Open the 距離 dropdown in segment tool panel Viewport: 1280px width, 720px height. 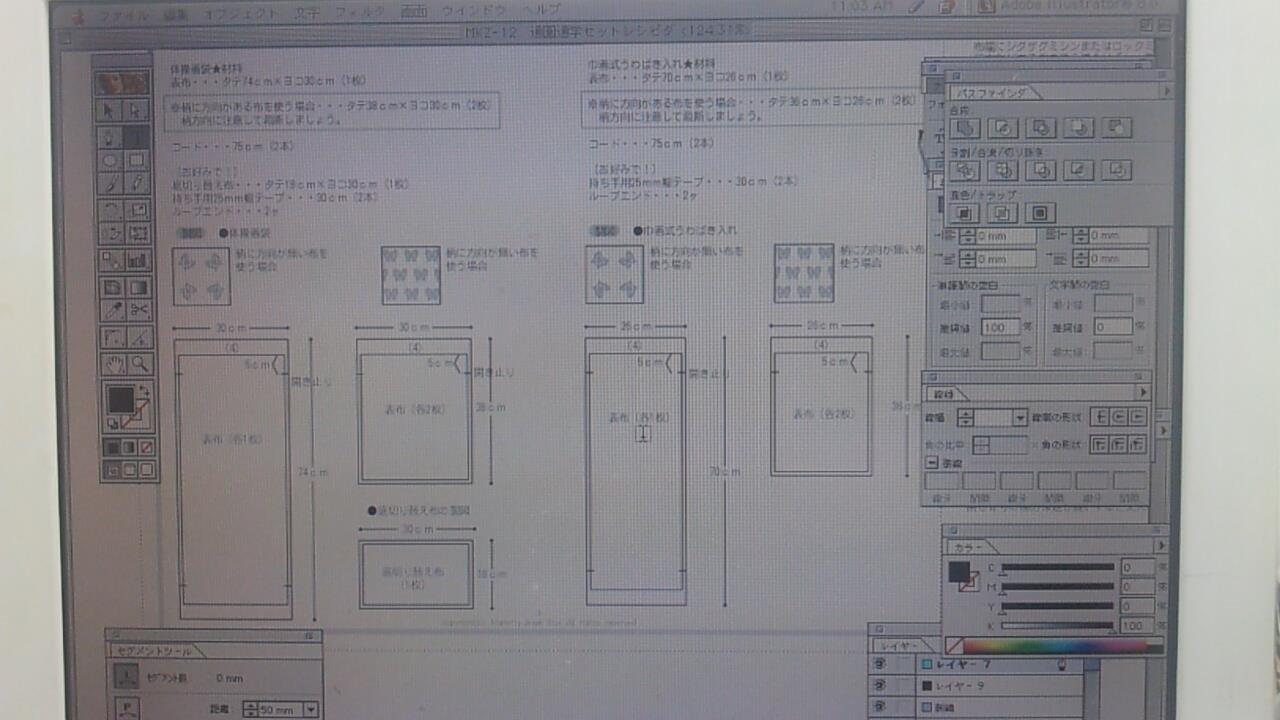click(310, 709)
